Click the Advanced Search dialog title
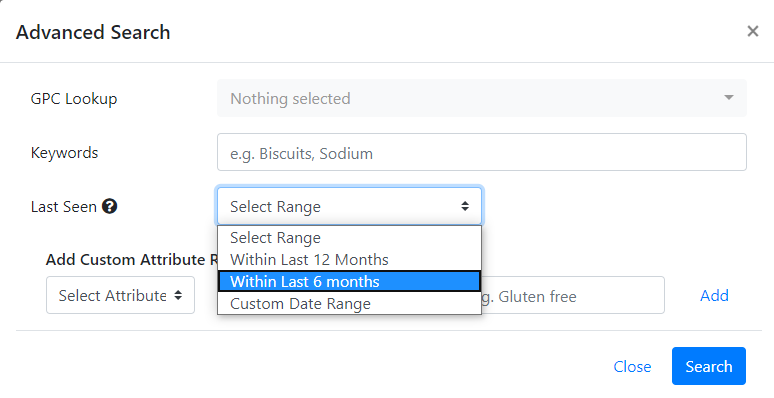The image size is (774, 398). (93, 32)
